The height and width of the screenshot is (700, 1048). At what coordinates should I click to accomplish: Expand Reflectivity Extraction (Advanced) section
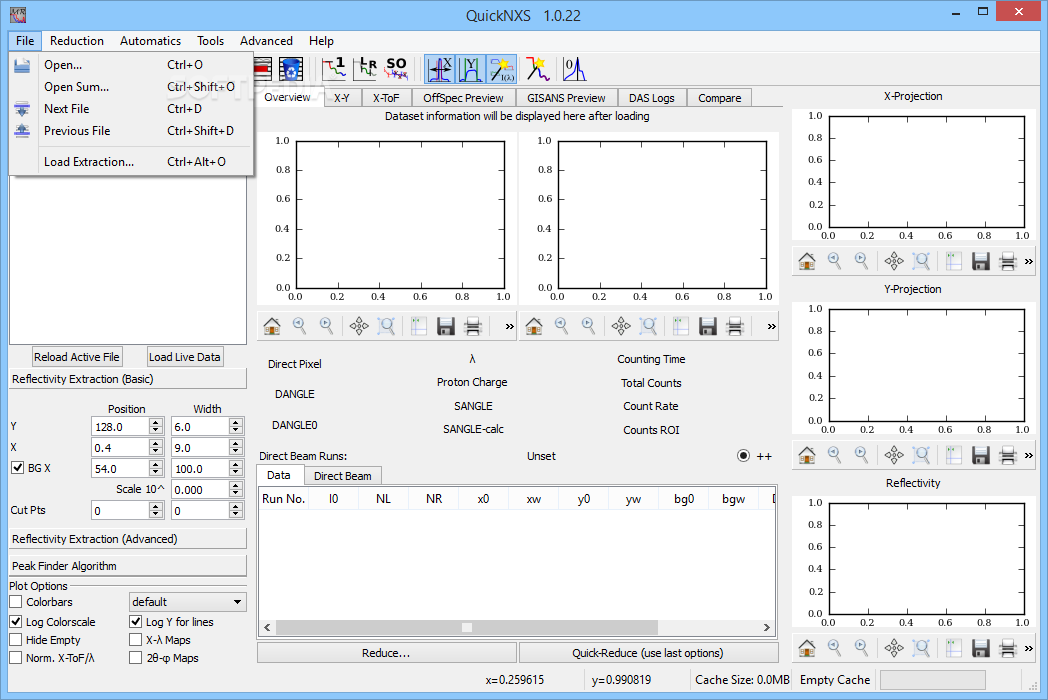128,539
